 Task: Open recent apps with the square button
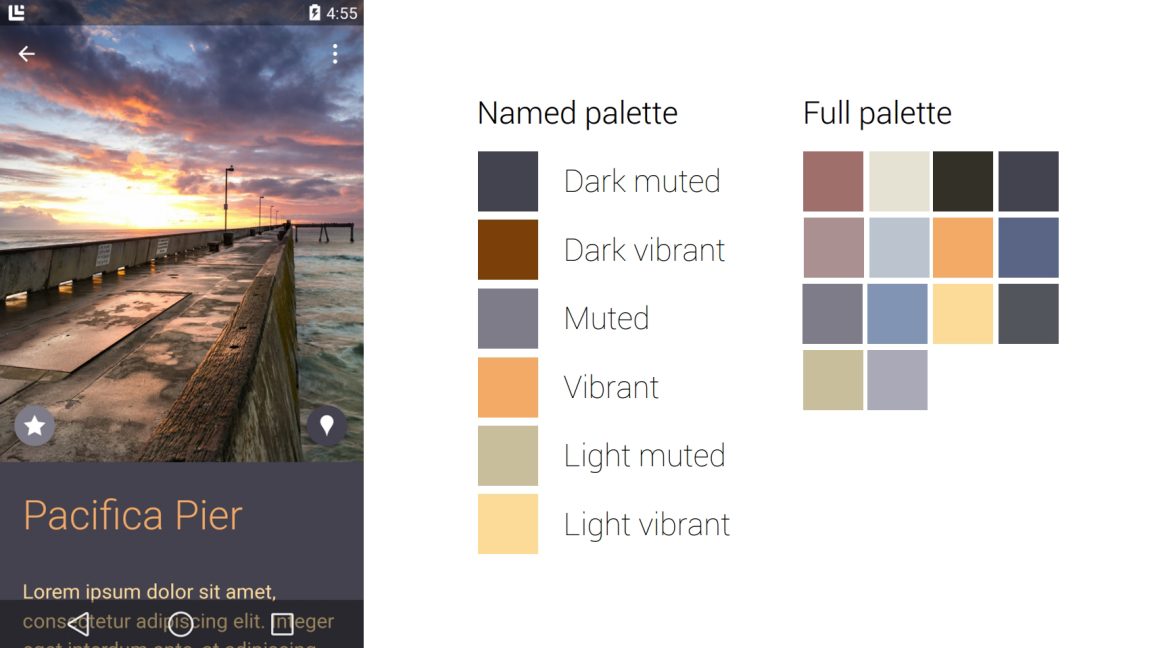[x=282, y=622]
